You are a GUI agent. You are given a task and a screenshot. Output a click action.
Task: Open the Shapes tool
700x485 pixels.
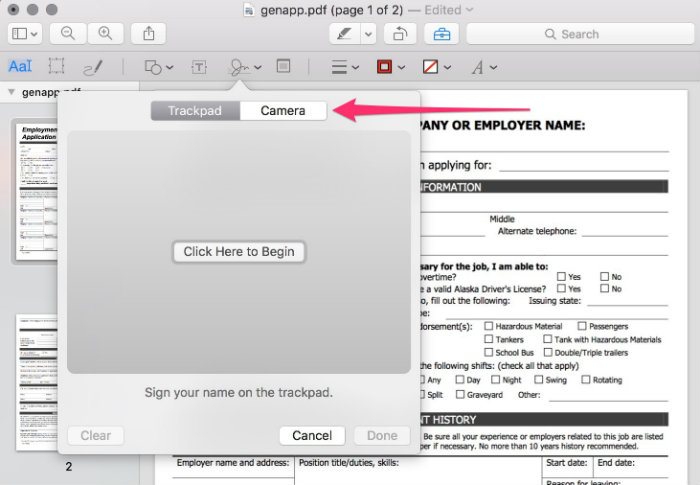(153, 67)
